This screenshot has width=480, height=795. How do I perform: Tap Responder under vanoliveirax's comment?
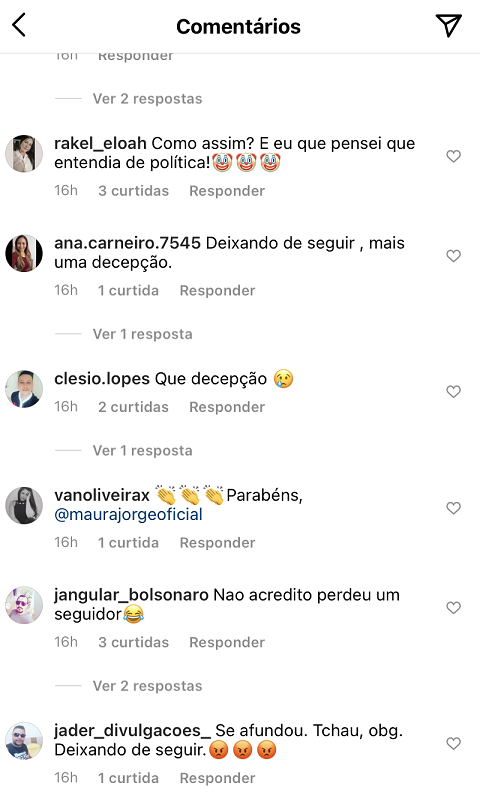click(x=217, y=543)
